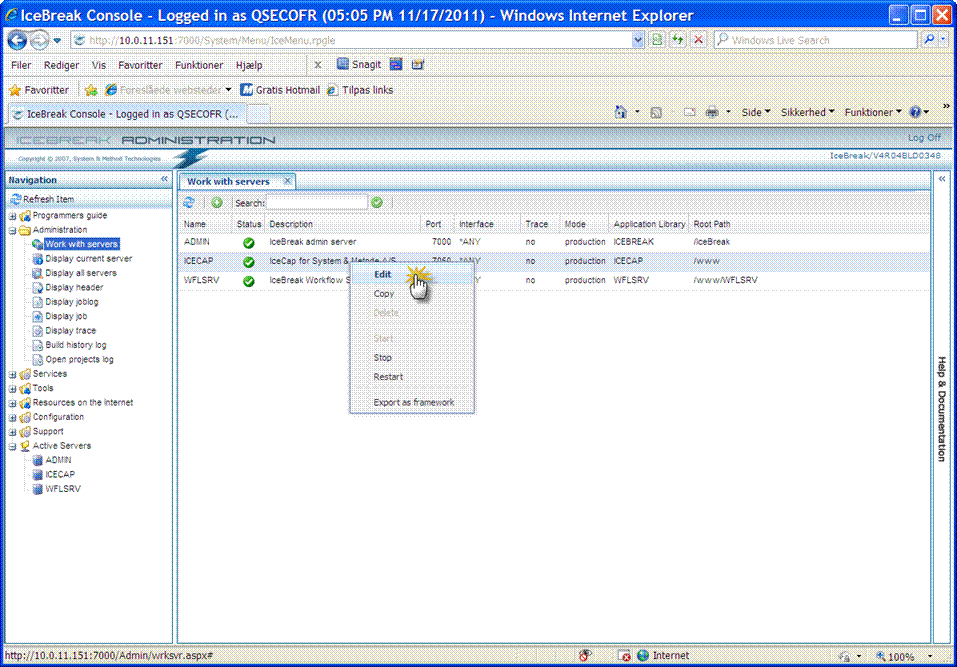Expand Resources on the internet node

coord(12,403)
